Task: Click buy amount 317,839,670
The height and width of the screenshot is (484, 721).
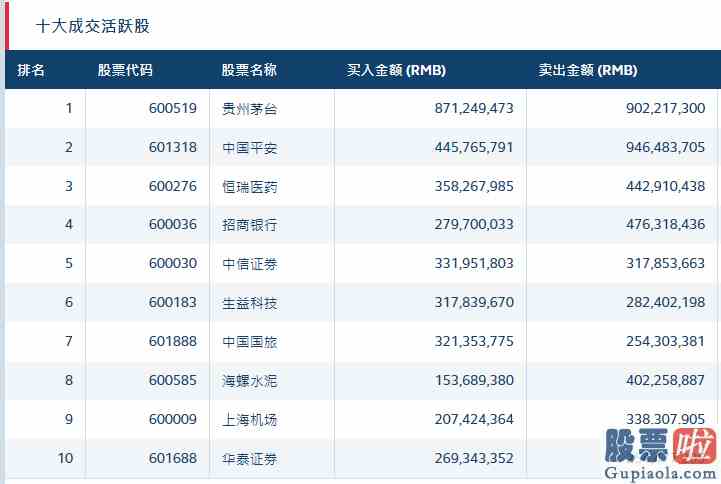Action: (x=474, y=302)
